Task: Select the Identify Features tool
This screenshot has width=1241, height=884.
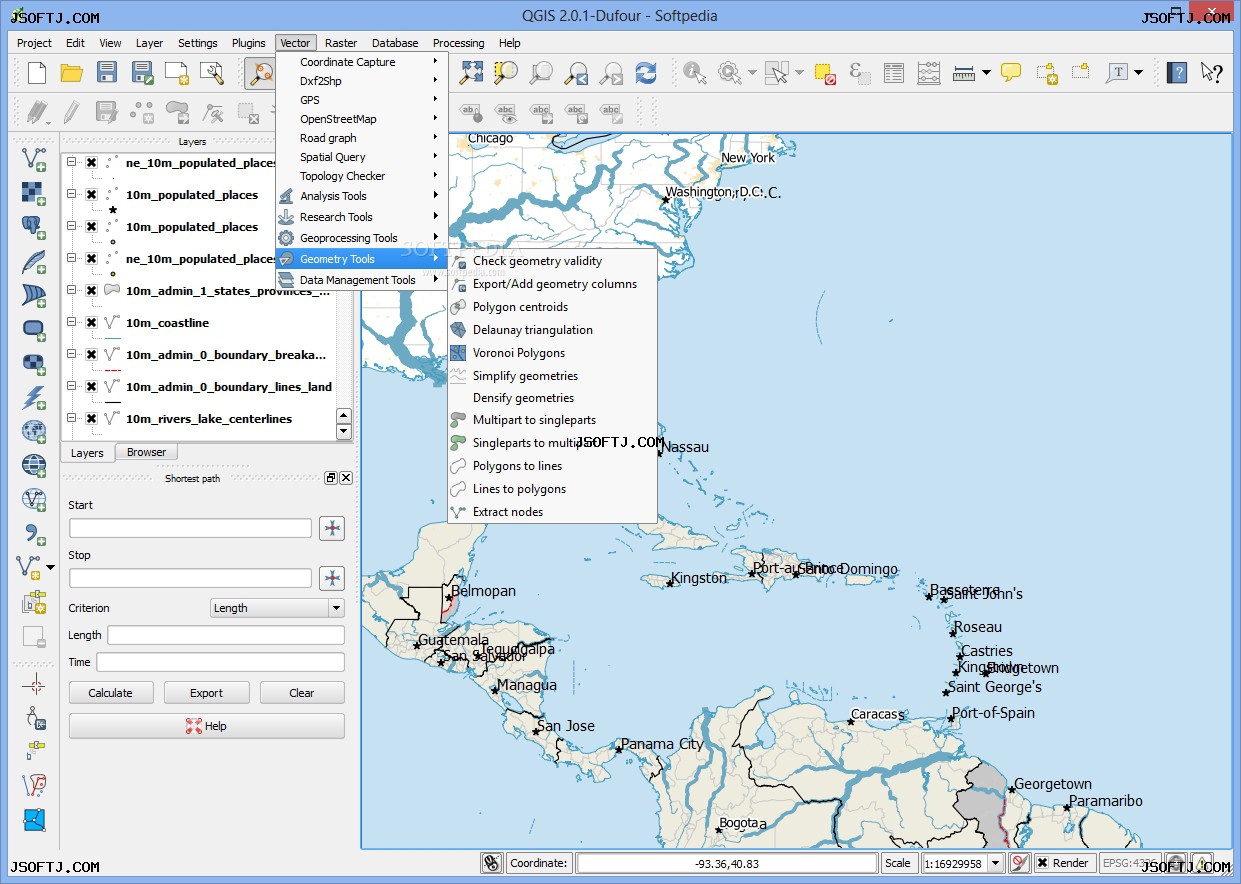Action: click(694, 72)
